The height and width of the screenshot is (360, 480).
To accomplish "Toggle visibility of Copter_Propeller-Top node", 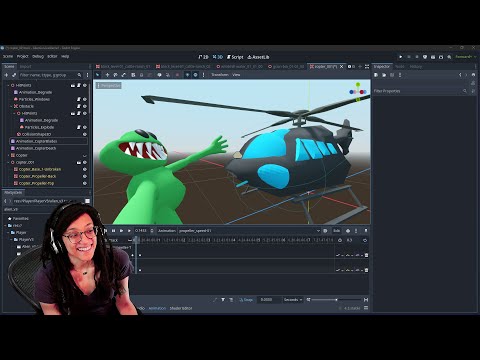I will click(85, 183).
